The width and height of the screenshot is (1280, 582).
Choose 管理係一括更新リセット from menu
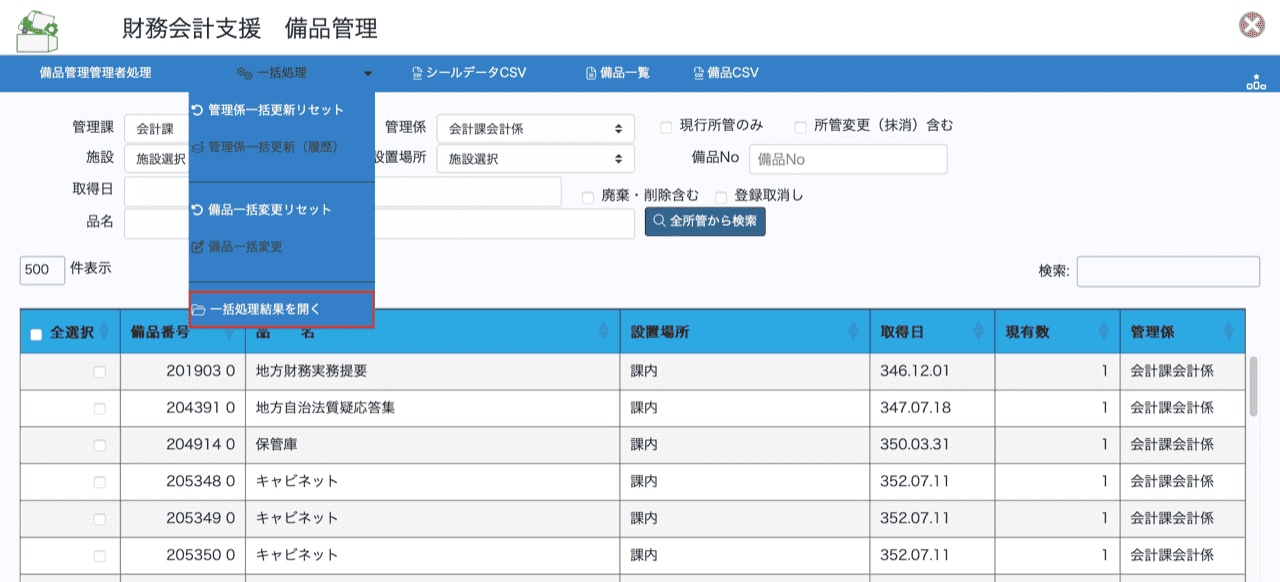click(x=275, y=110)
